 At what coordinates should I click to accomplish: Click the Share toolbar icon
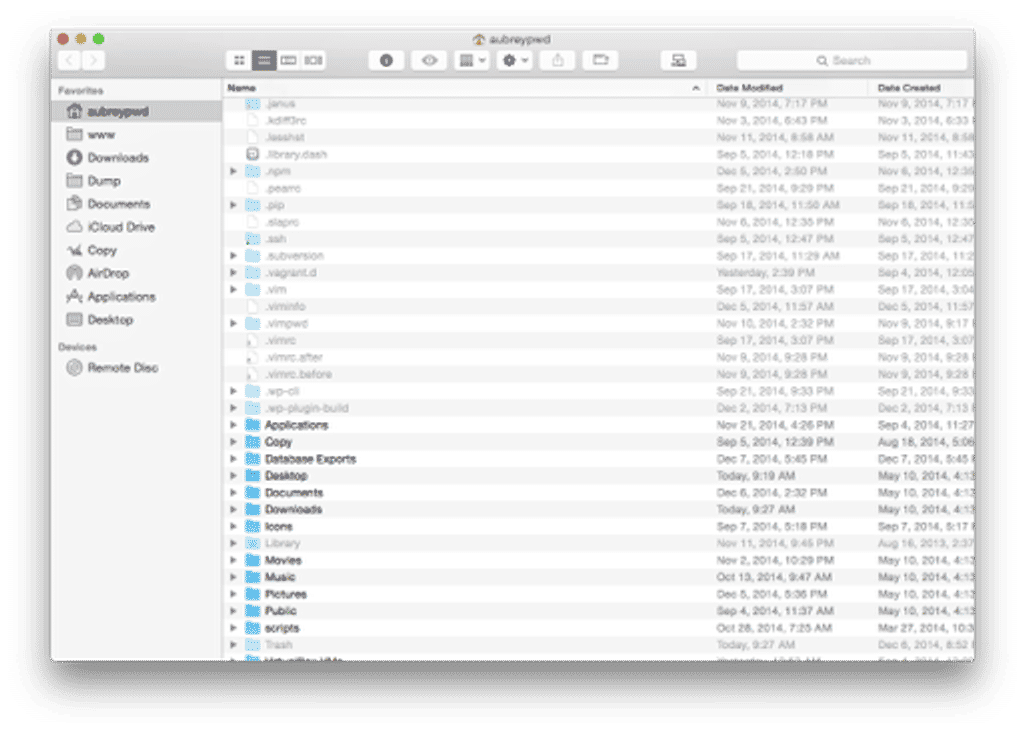557,60
